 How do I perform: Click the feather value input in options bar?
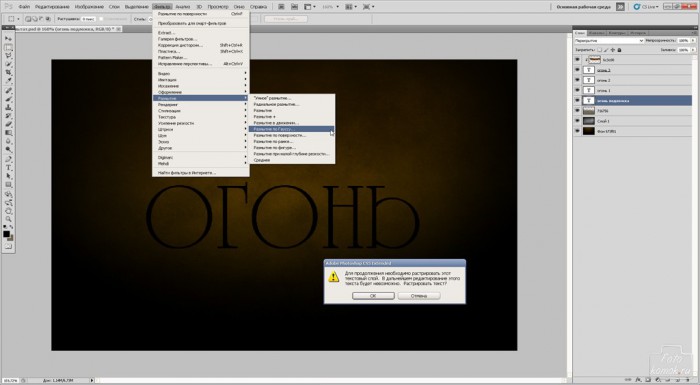(x=88, y=19)
